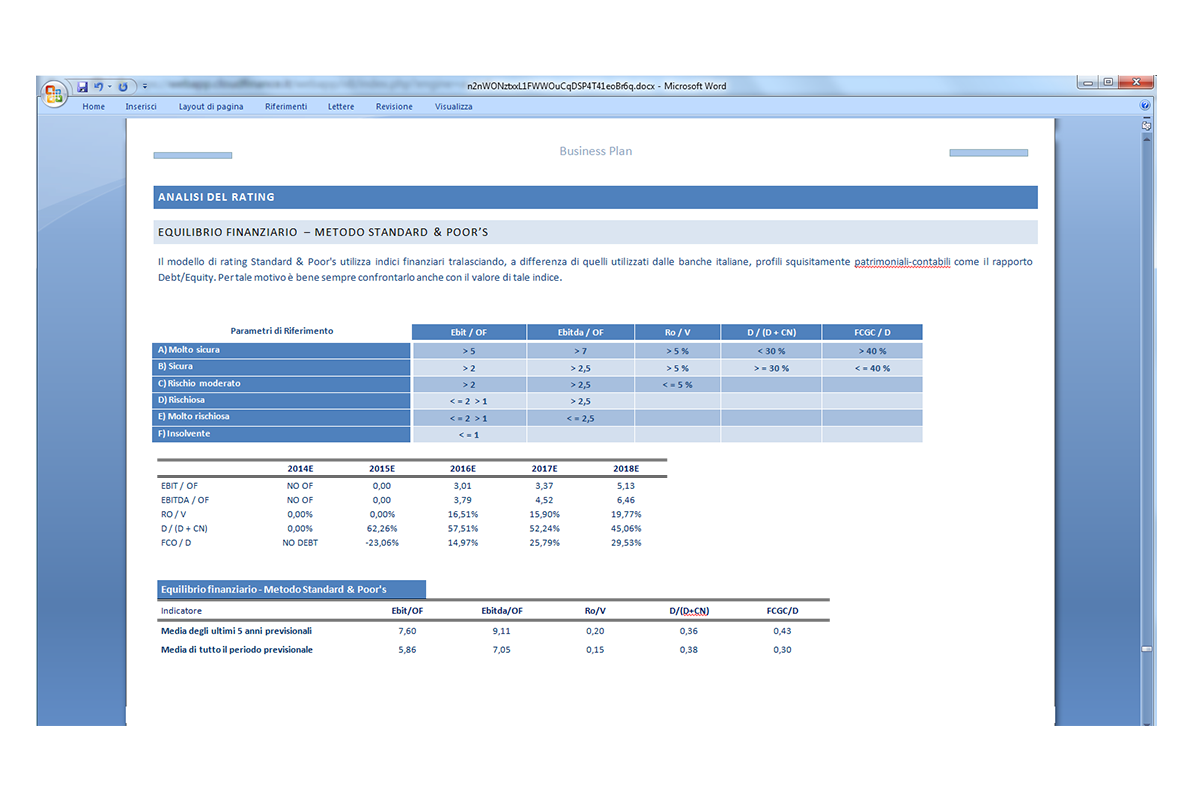1193x800 pixels.
Task: Click the '> 7' cell in the Molto sicura row
Action: tap(581, 352)
